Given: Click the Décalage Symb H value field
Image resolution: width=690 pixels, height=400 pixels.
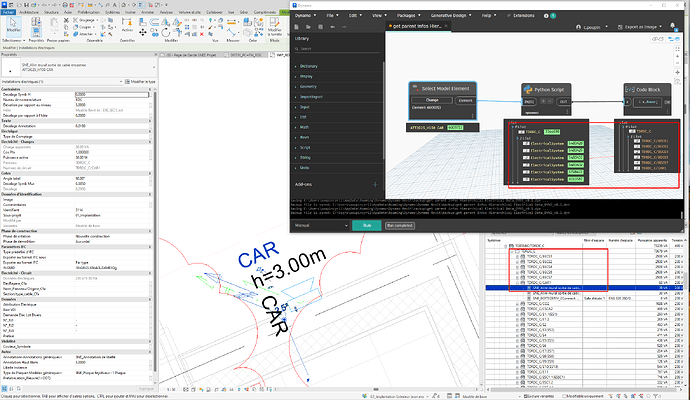Looking at the screenshot, I should pyautogui.click(x=112, y=94).
